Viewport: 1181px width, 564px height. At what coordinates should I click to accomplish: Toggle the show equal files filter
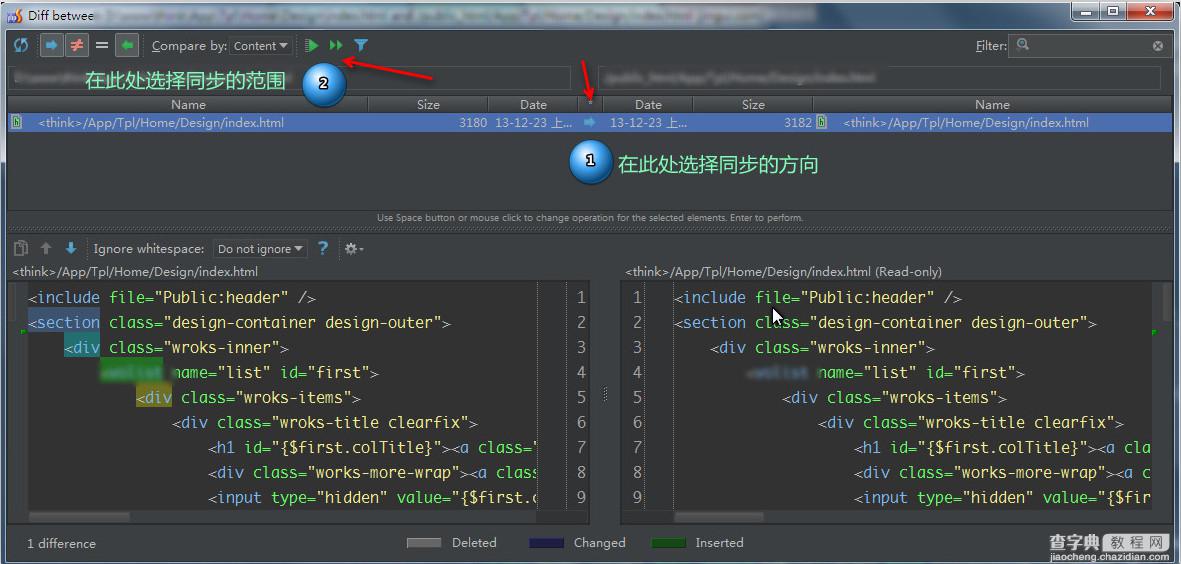point(102,46)
